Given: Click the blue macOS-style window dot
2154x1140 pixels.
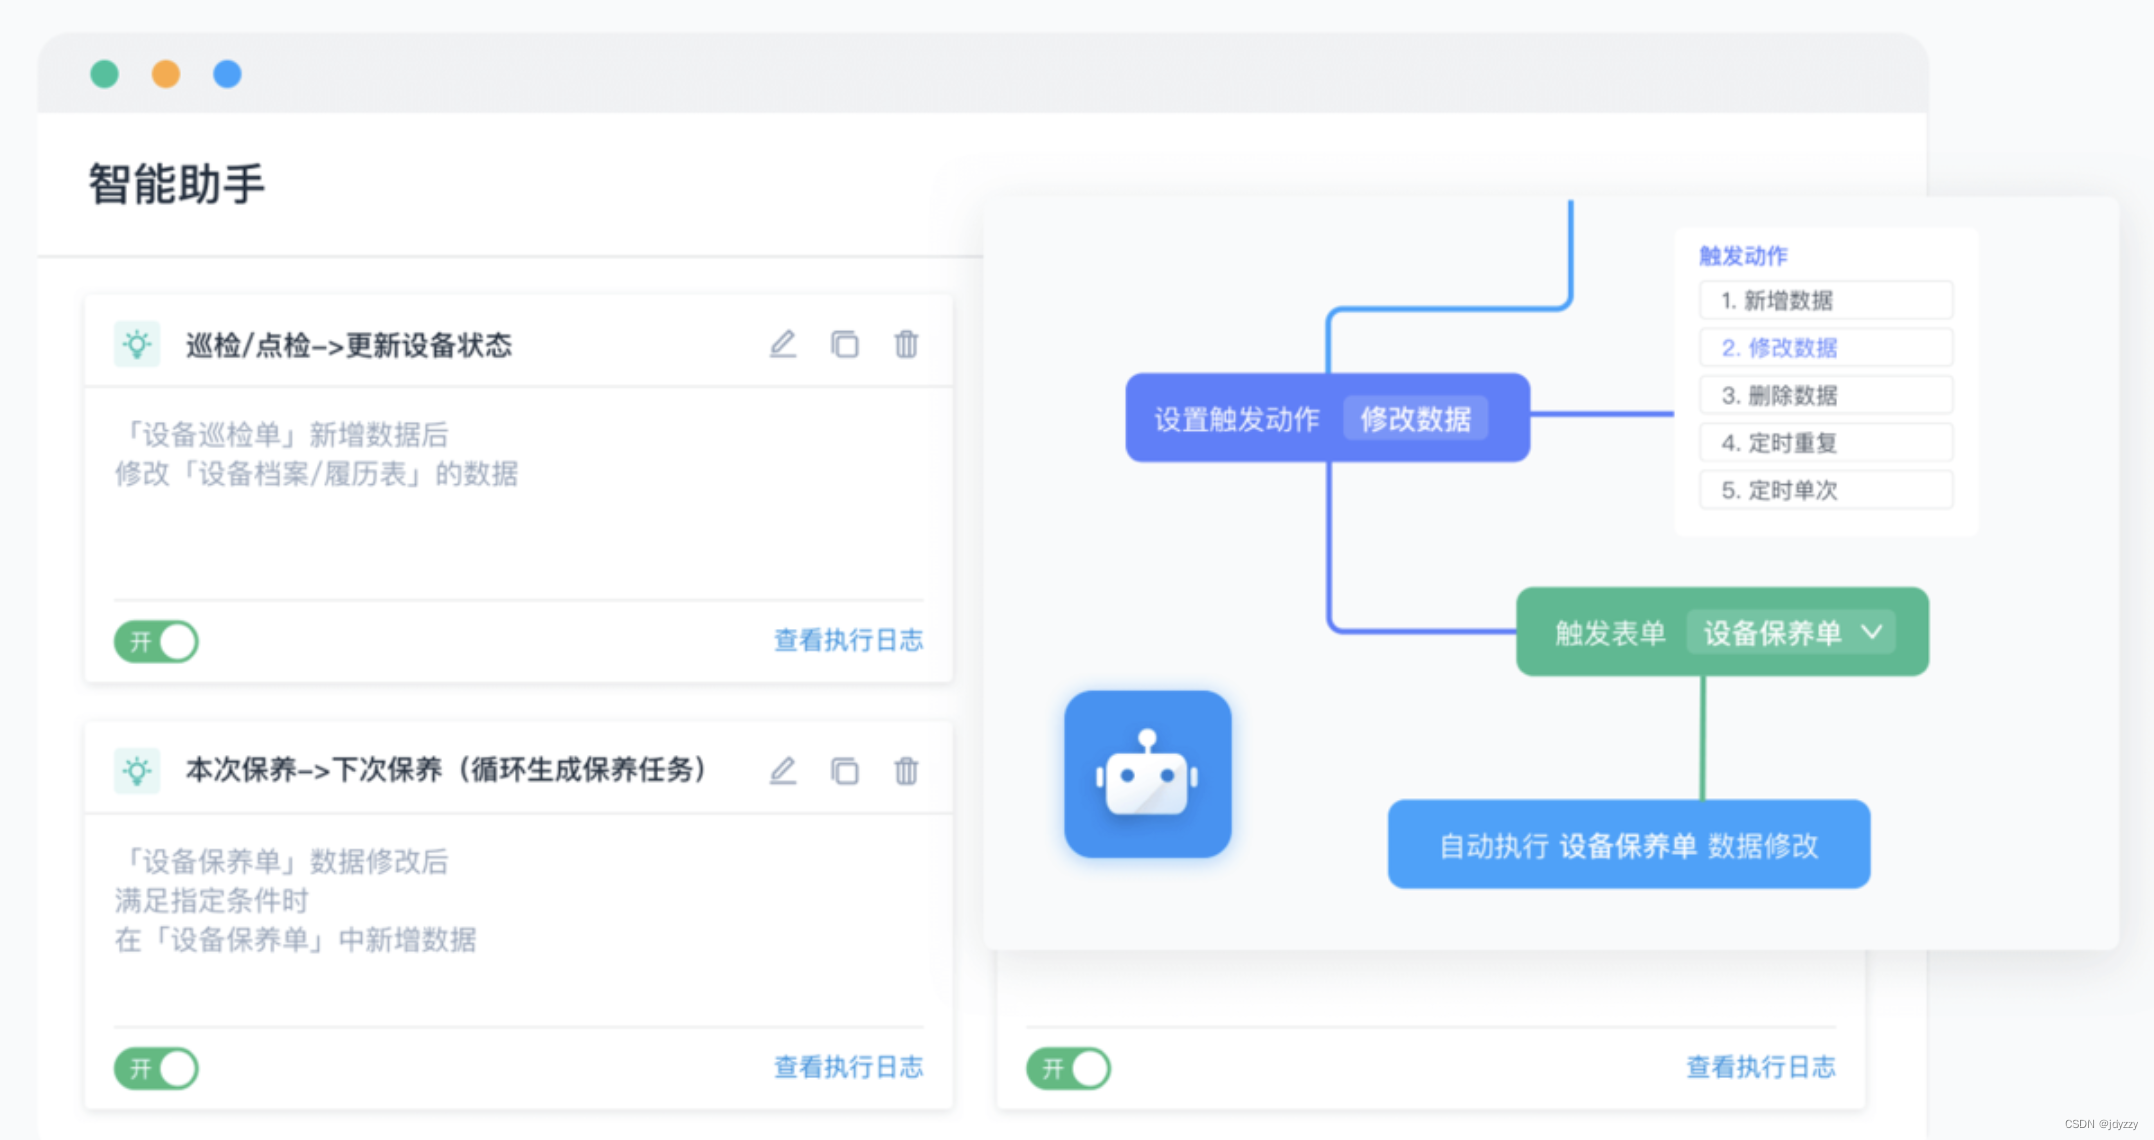Looking at the screenshot, I should coord(227,74).
